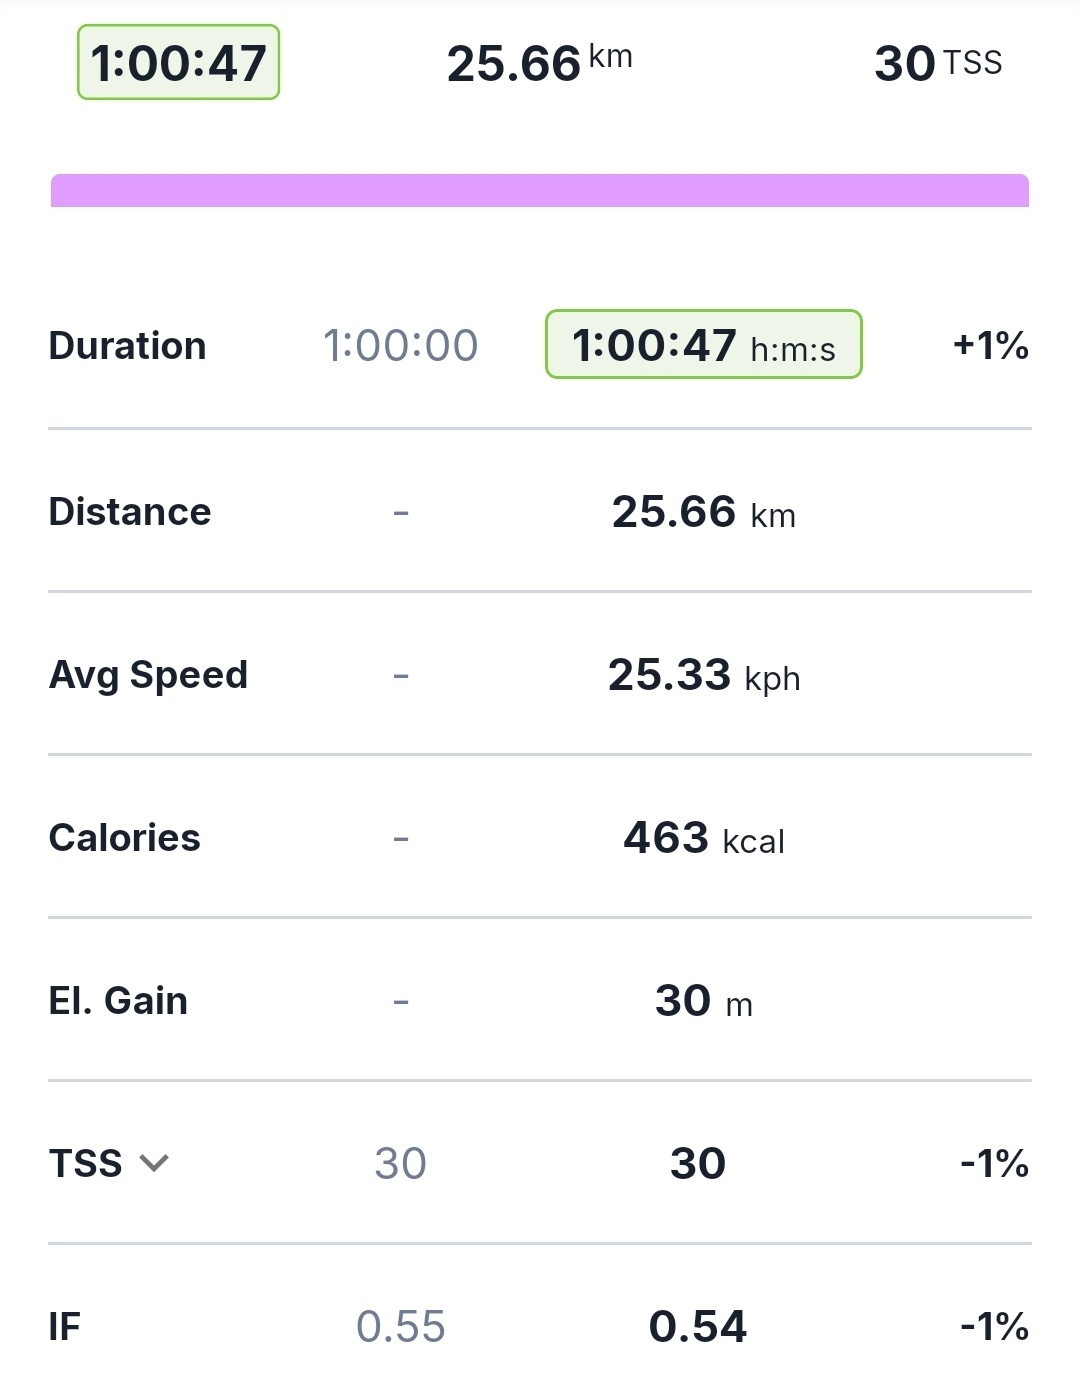Click the planned TSS value in TSS row

(x=400, y=1163)
